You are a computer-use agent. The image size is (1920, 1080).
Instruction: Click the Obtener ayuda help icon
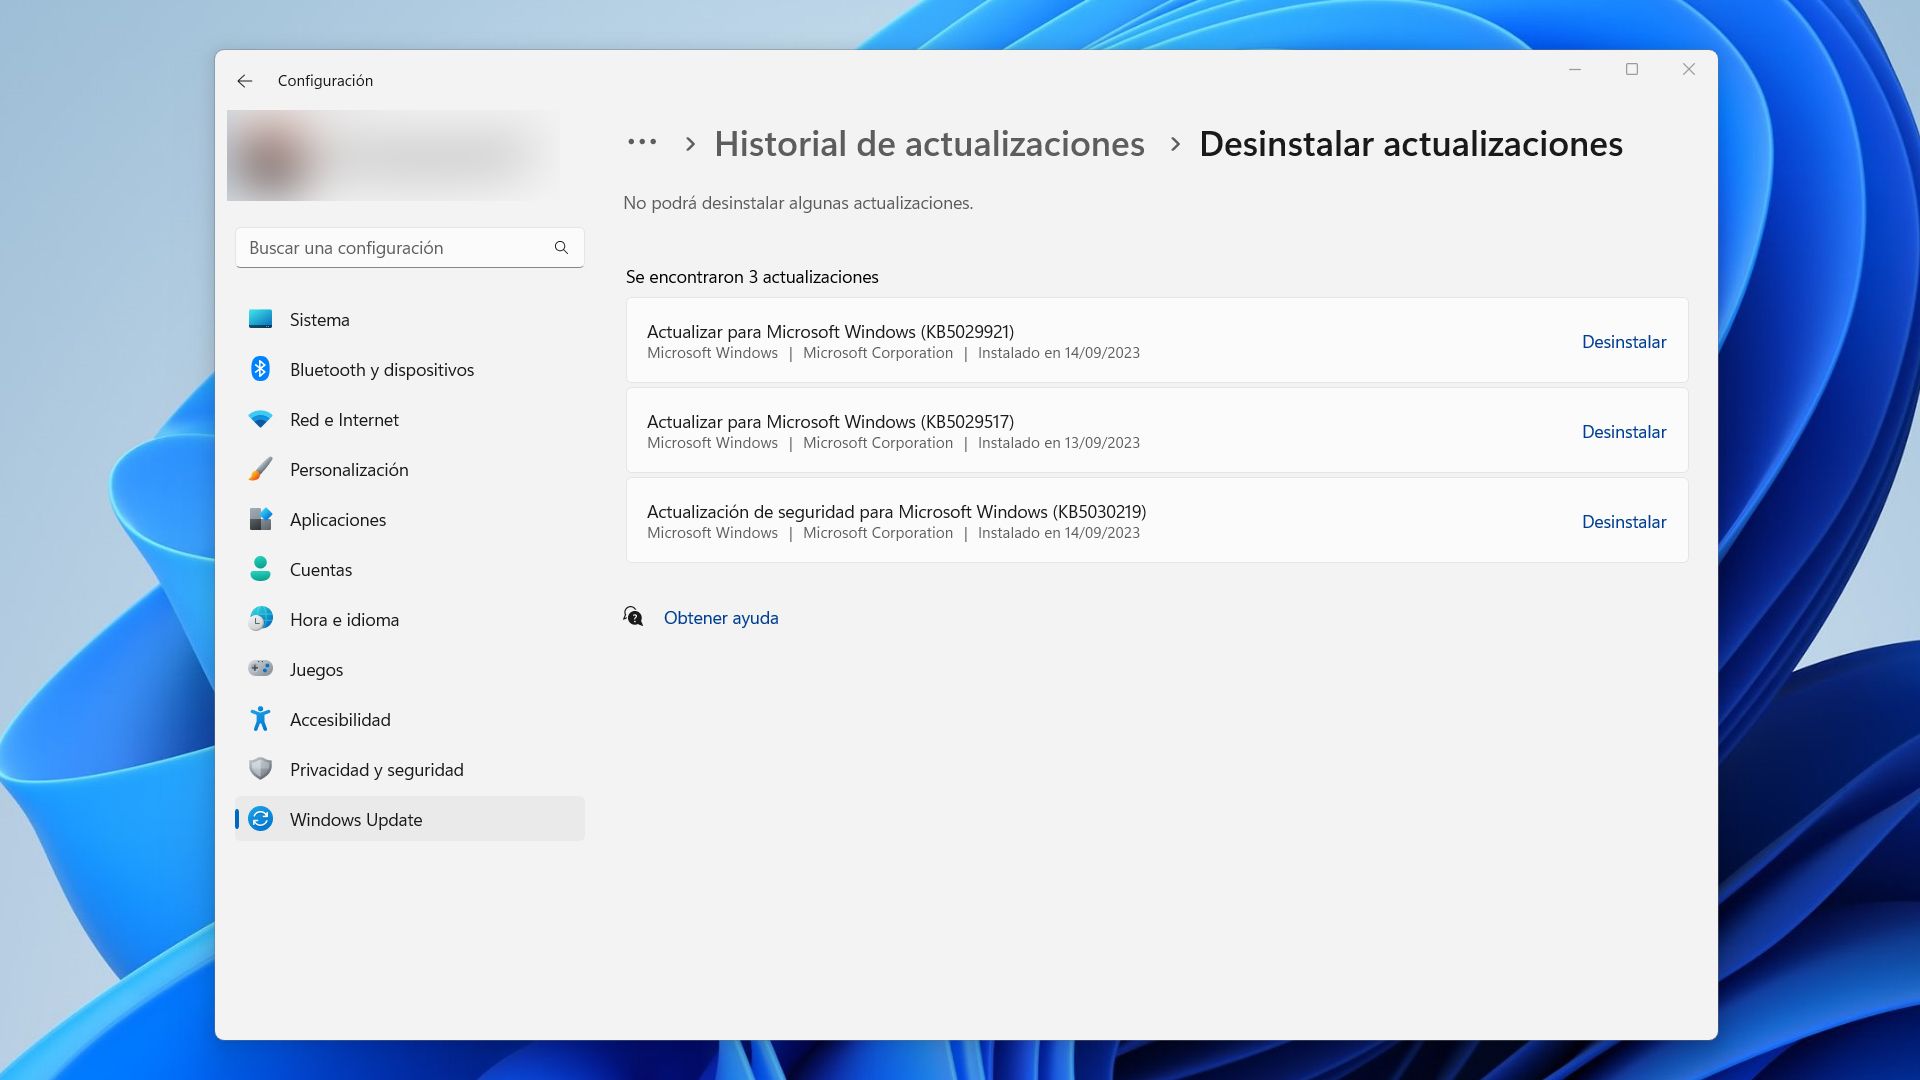[634, 617]
